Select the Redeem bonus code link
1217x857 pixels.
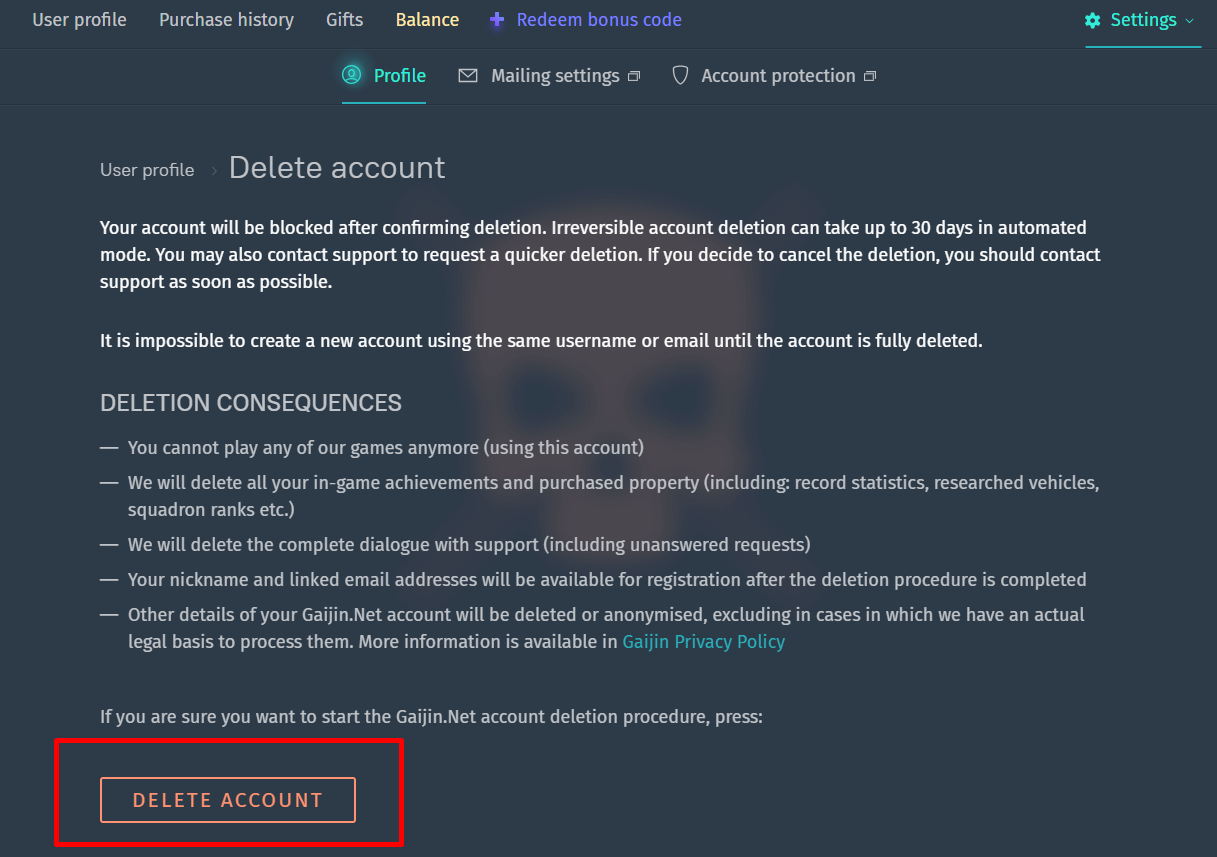click(x=598, y=20)
